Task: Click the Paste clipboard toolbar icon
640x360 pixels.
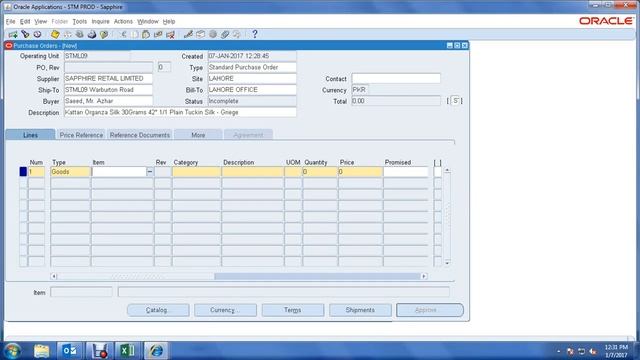Action: [x=146, y=34]
